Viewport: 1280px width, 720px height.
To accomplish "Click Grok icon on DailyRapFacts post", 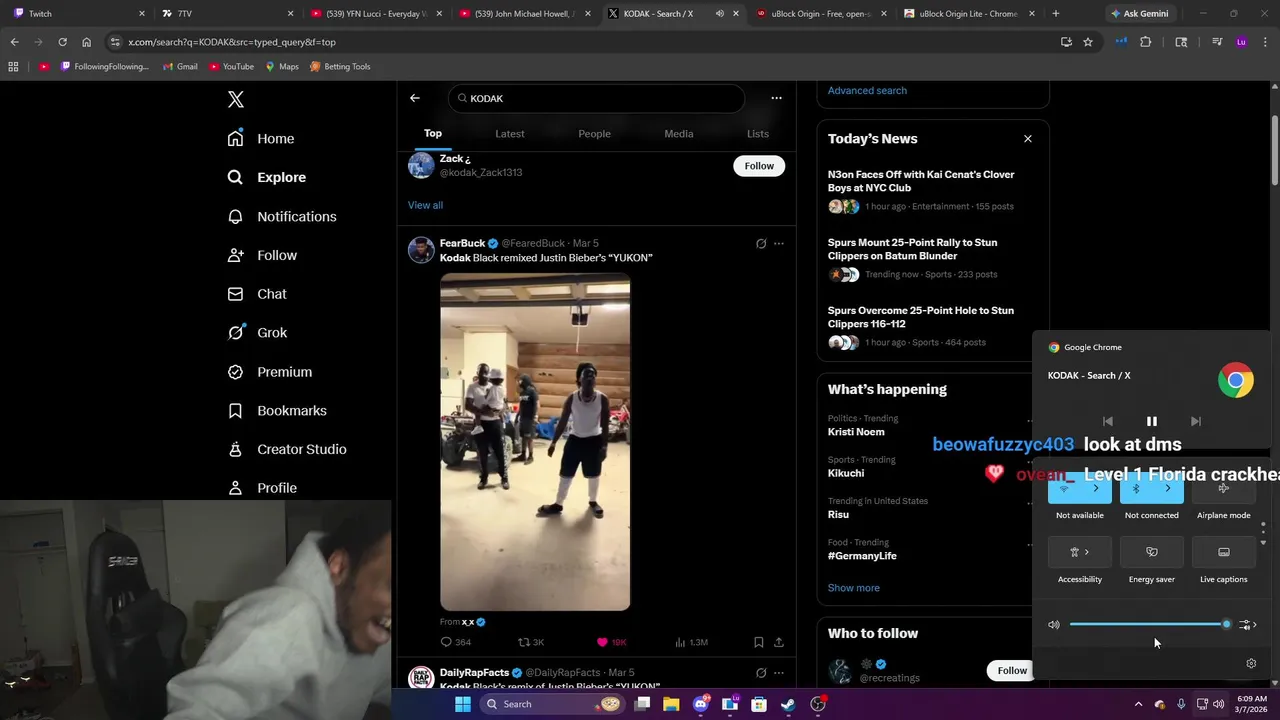I will coord(761,673).
